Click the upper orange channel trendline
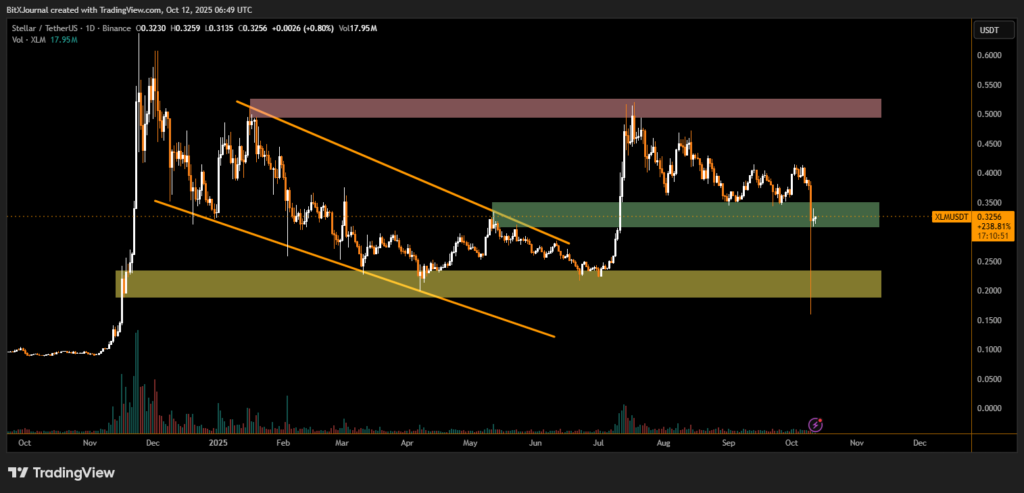 [400, 170]
